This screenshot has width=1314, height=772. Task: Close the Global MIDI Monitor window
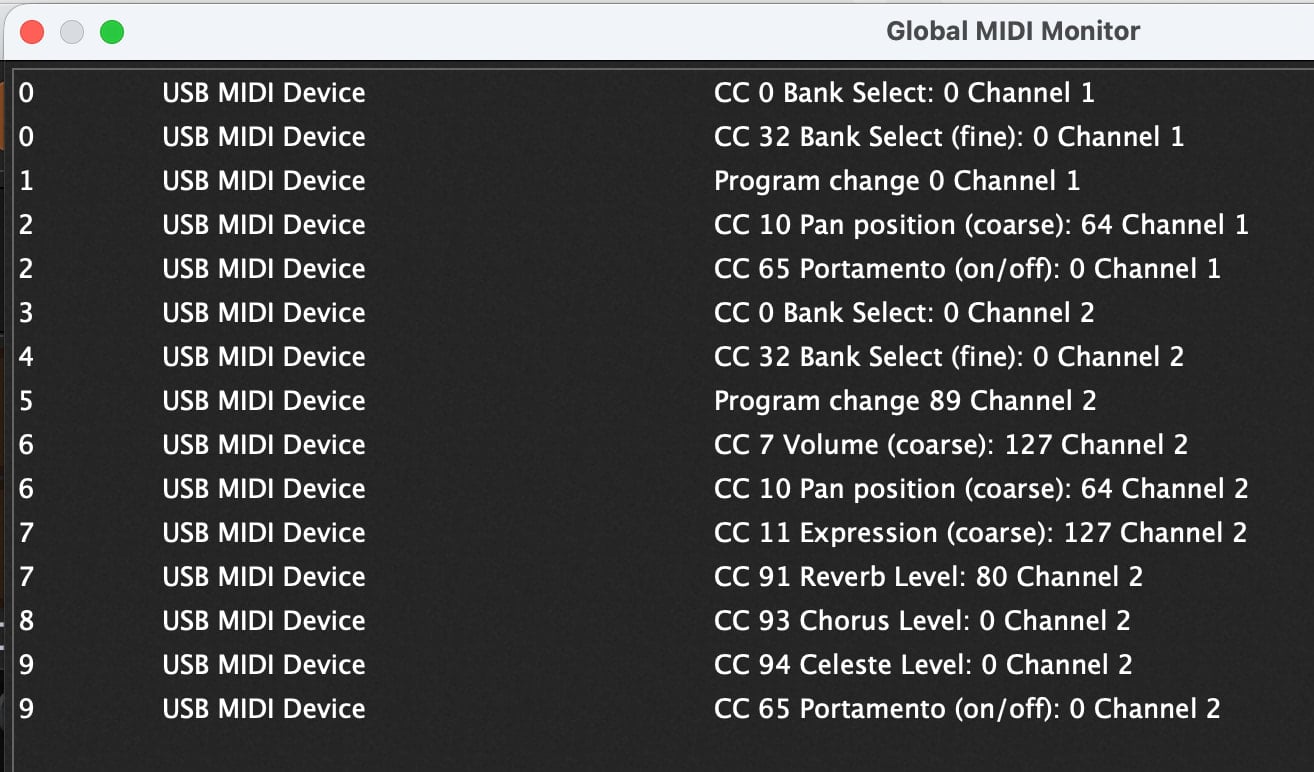coord(32,32)
